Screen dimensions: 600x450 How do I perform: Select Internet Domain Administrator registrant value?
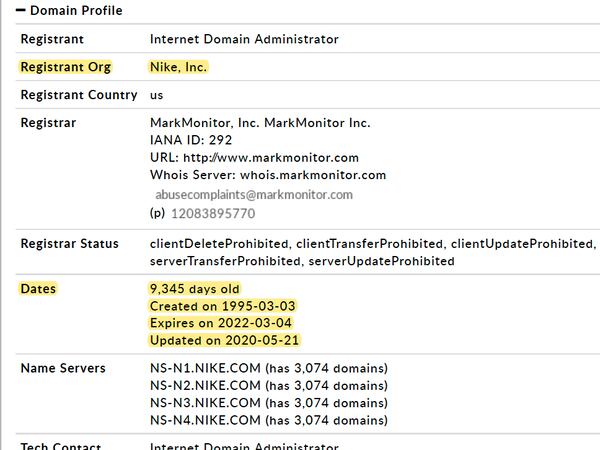244,39
